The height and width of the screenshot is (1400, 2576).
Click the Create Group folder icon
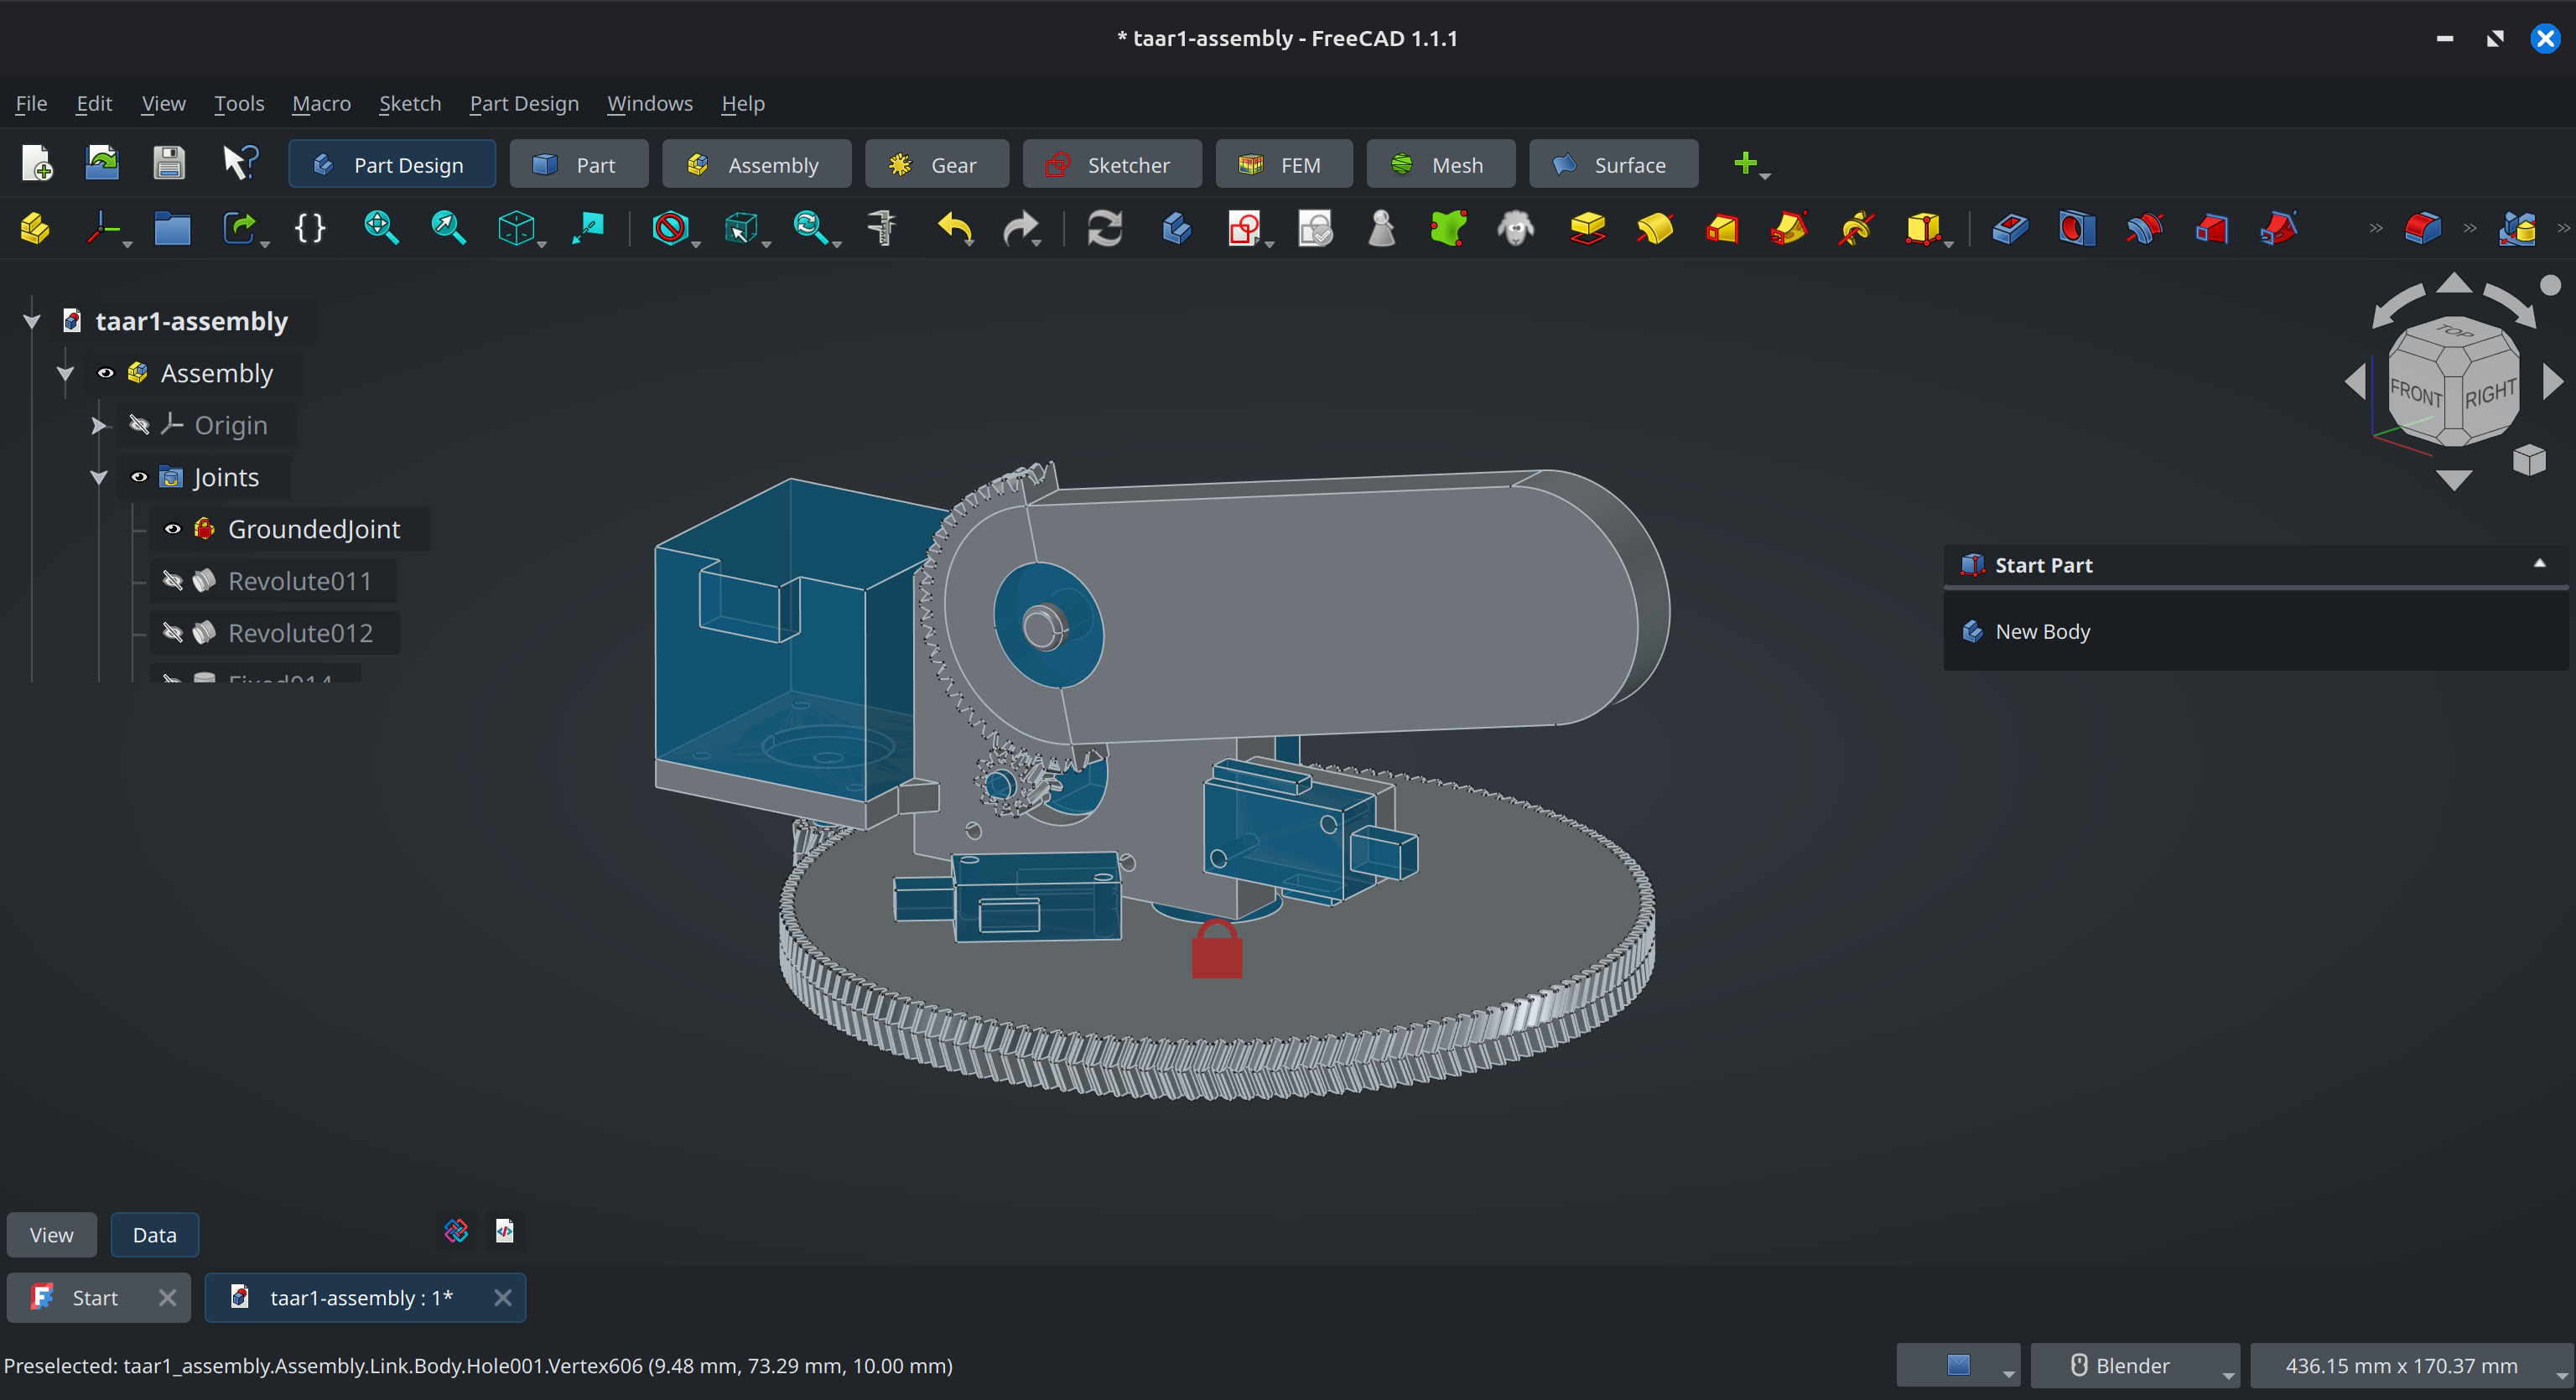[172, 228]
